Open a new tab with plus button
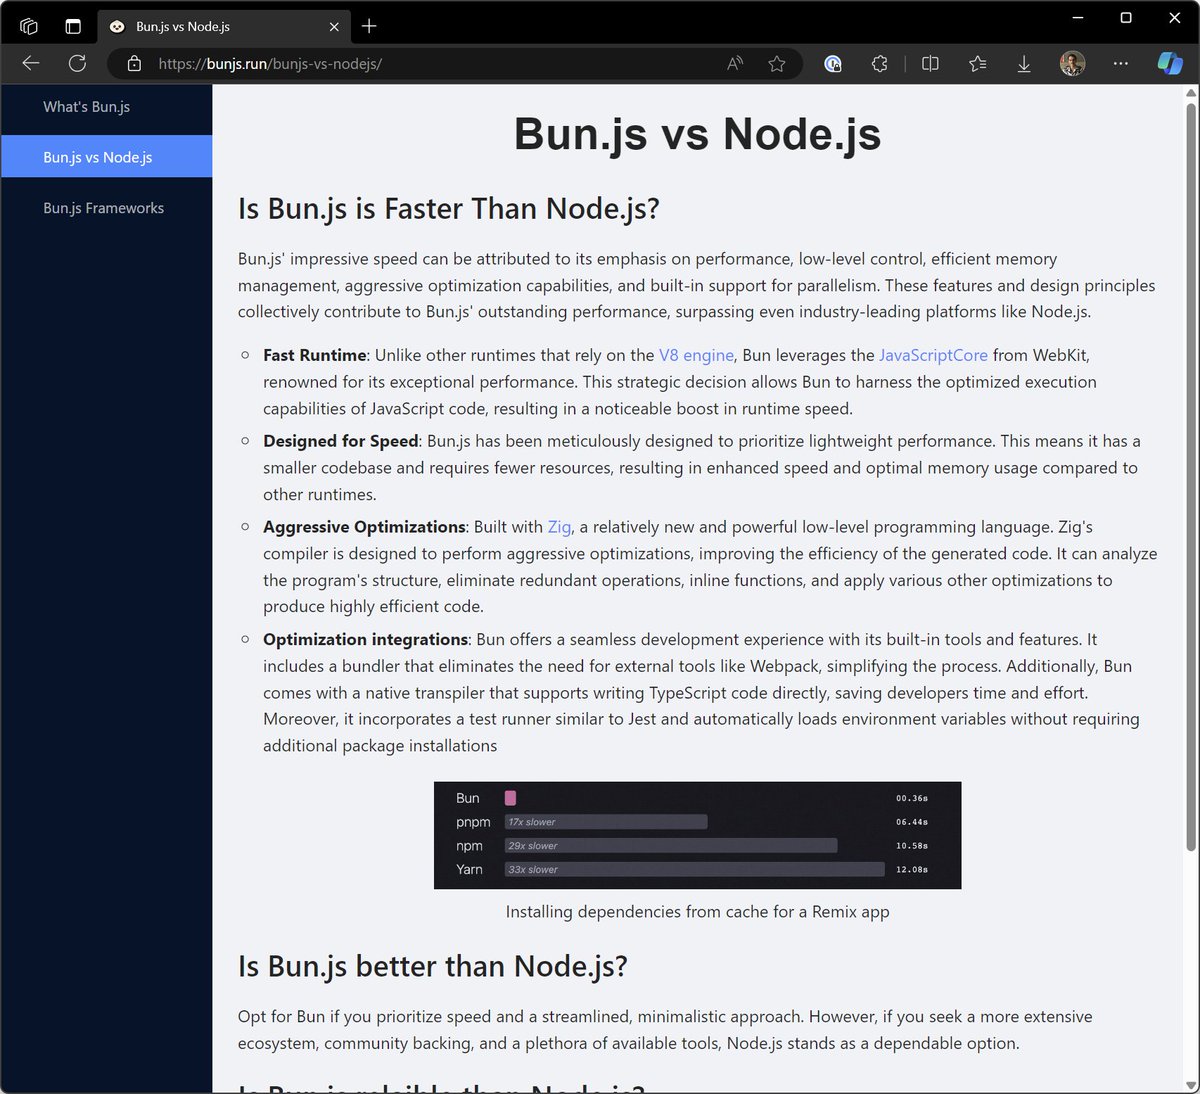 point(369,26)
